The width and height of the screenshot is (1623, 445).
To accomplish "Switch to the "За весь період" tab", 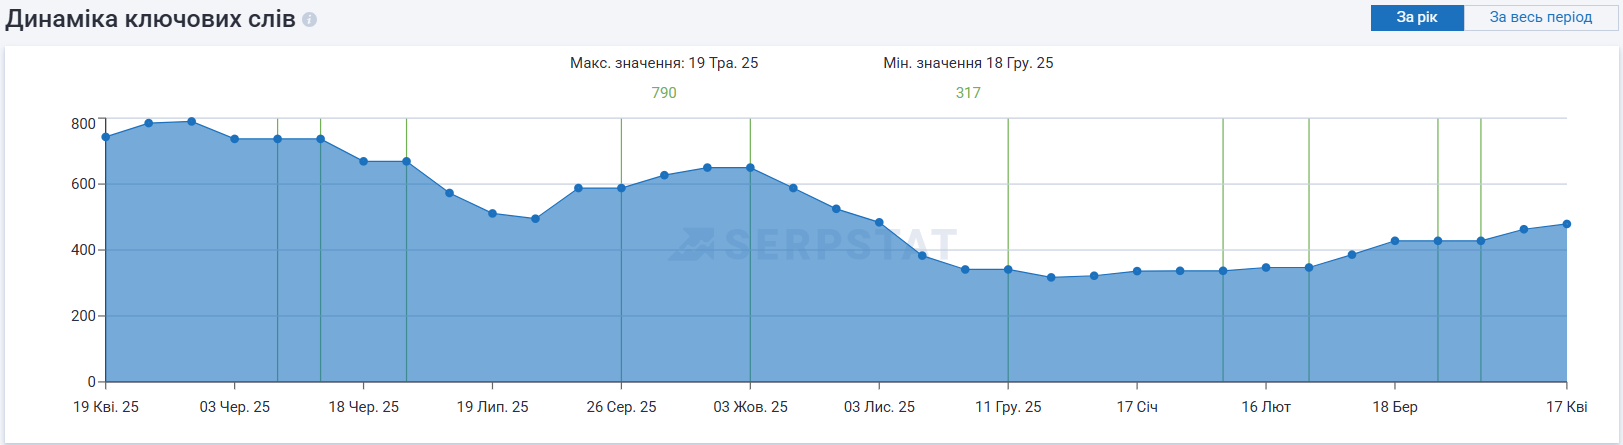I will (1540, 17).
